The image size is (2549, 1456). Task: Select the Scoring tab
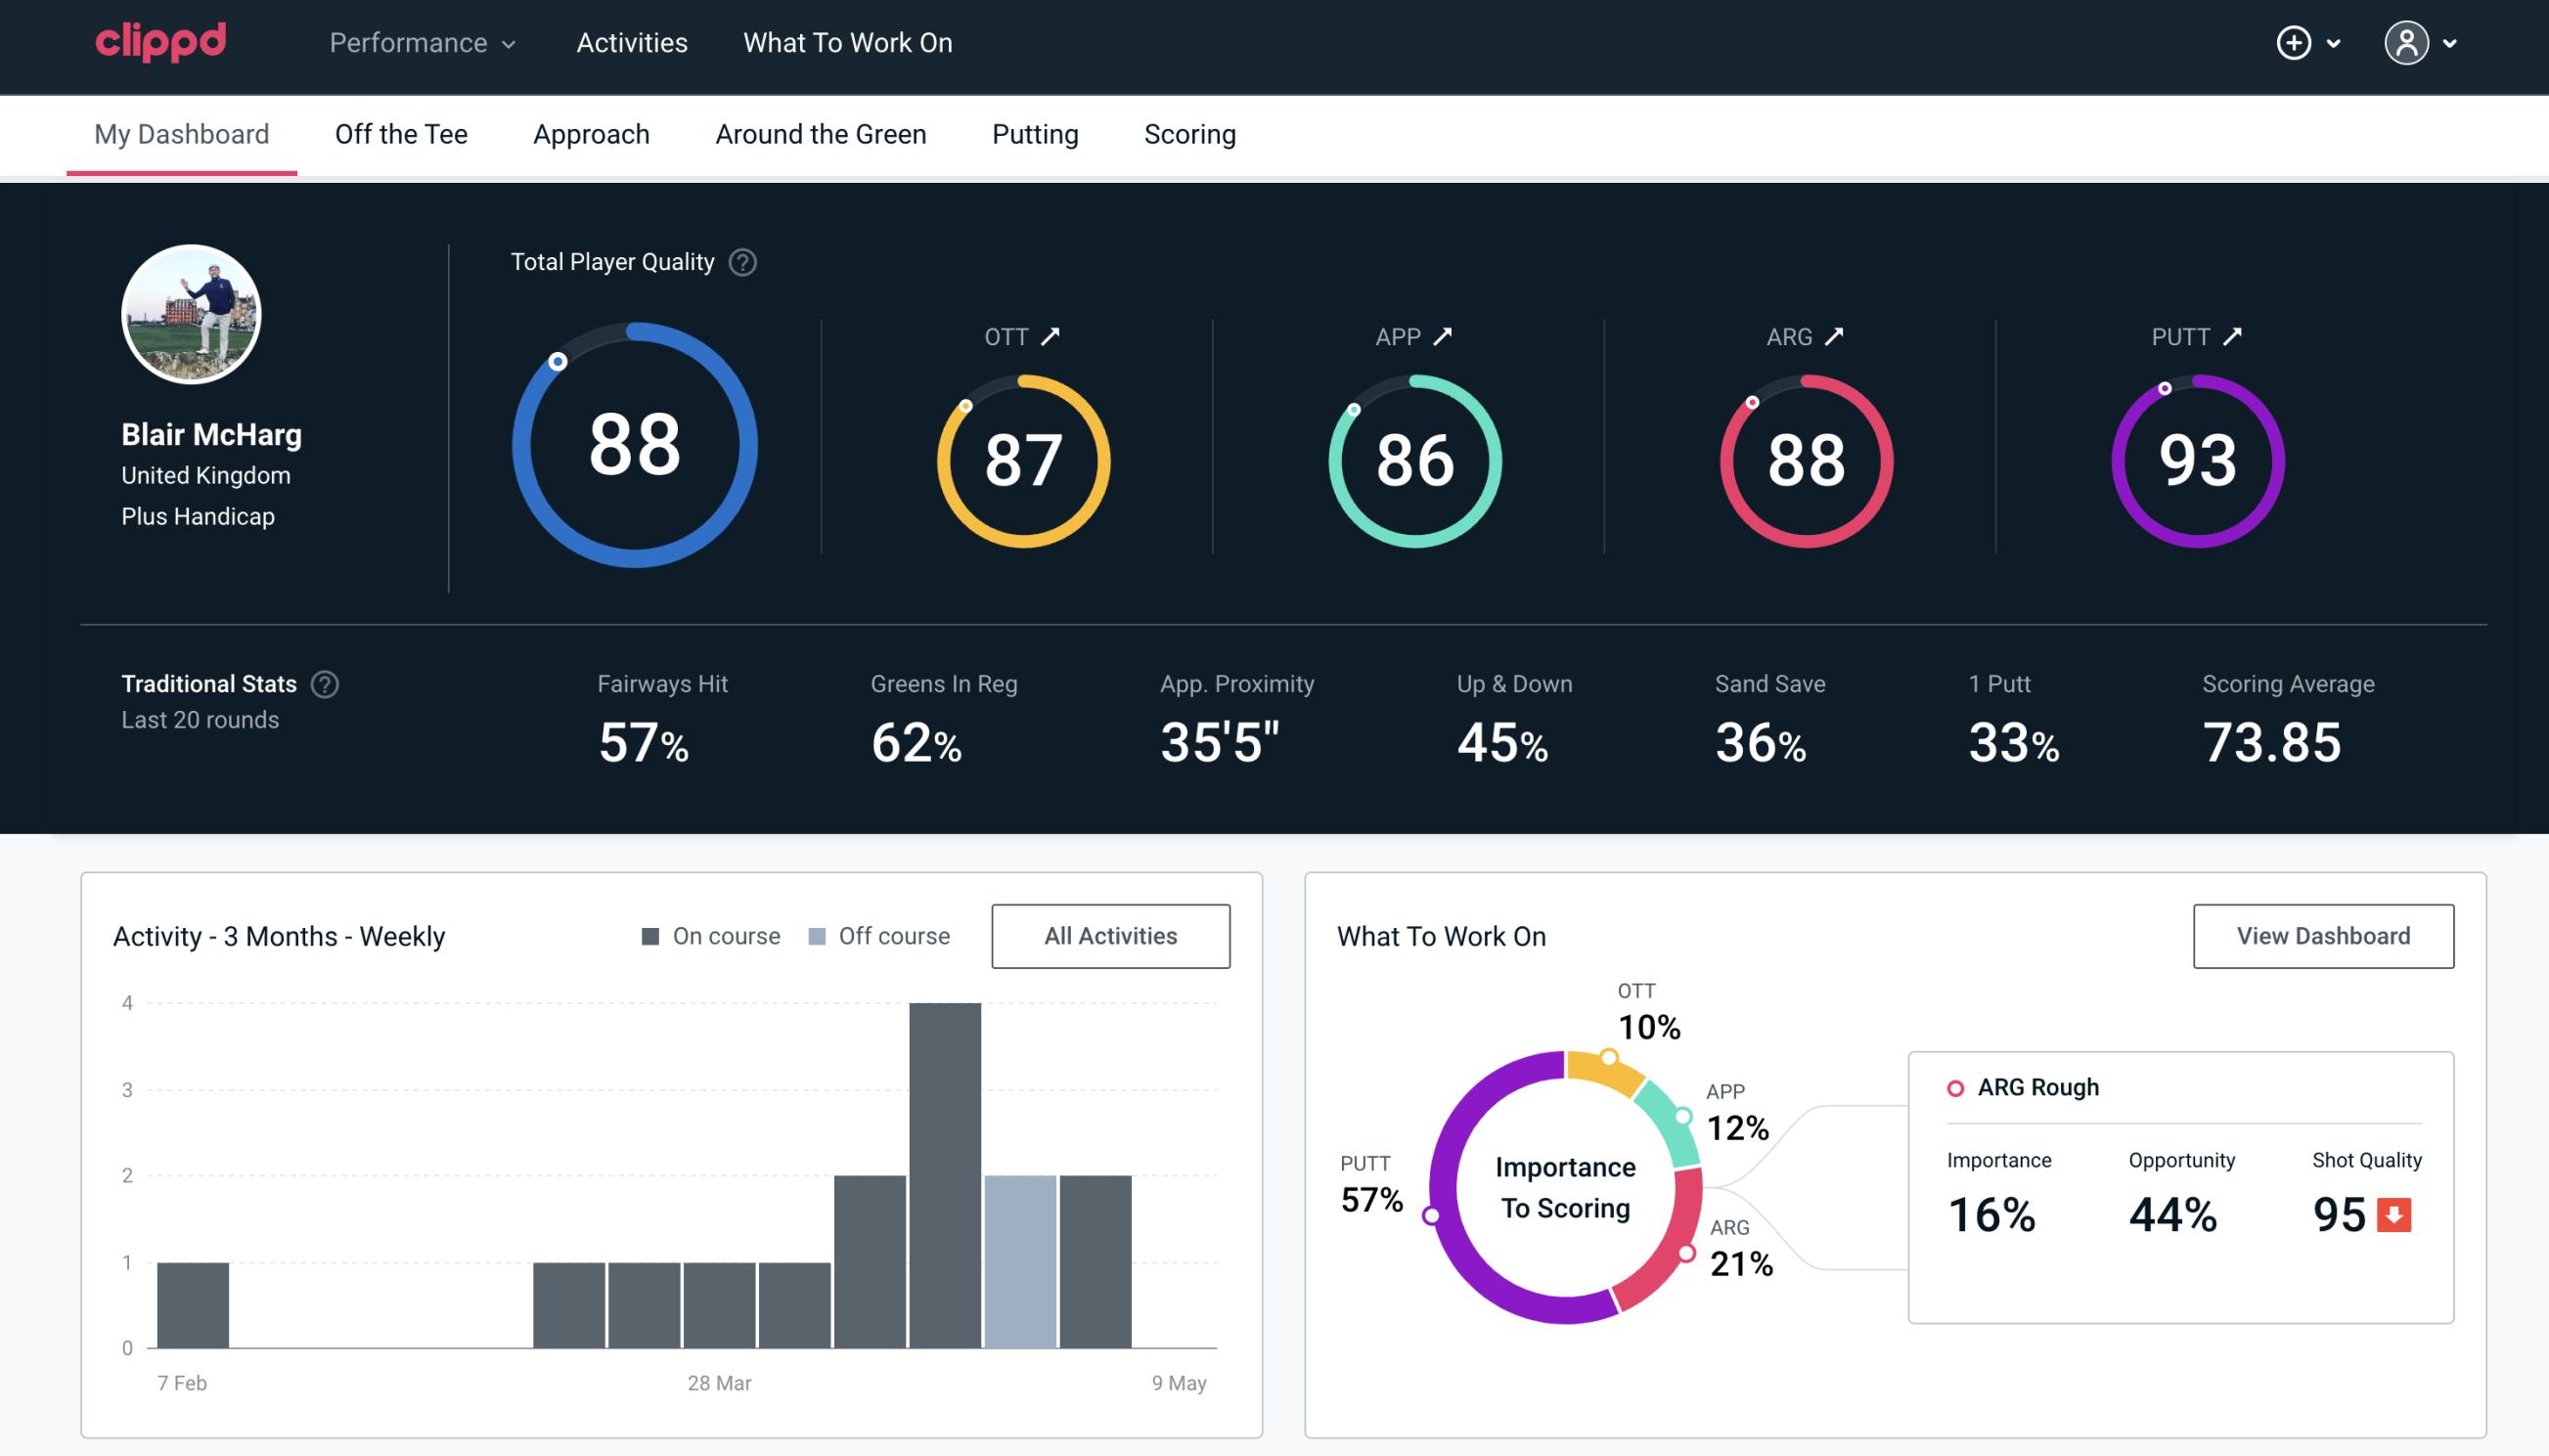[x=1190, y=133]
